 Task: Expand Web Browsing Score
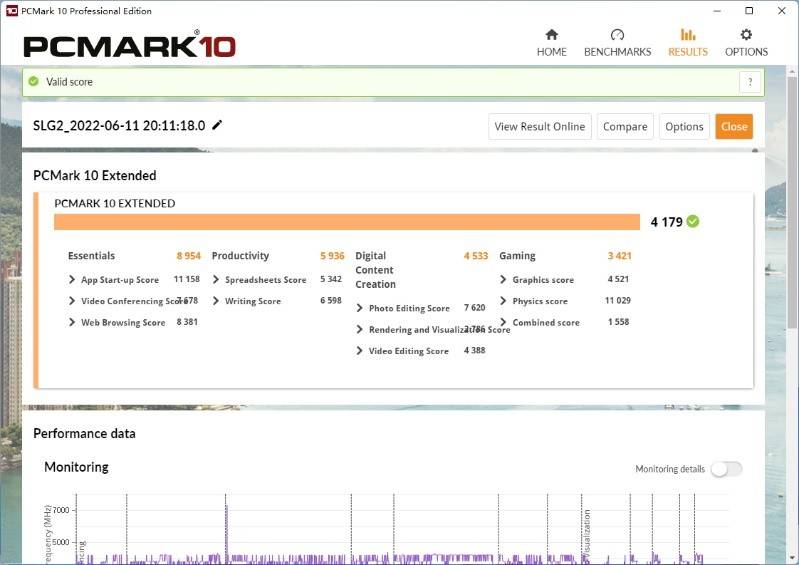tap(72, 322)
